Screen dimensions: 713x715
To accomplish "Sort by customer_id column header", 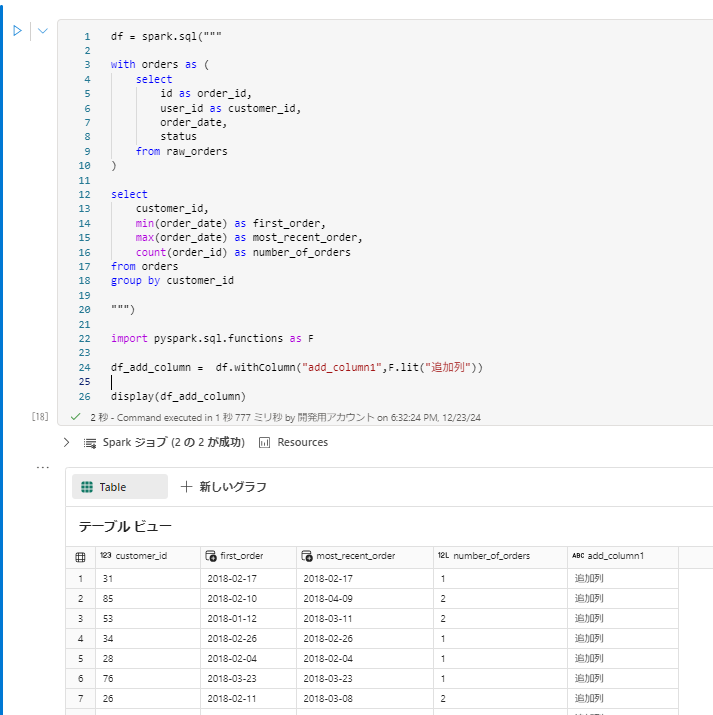I will pos(148,556).
